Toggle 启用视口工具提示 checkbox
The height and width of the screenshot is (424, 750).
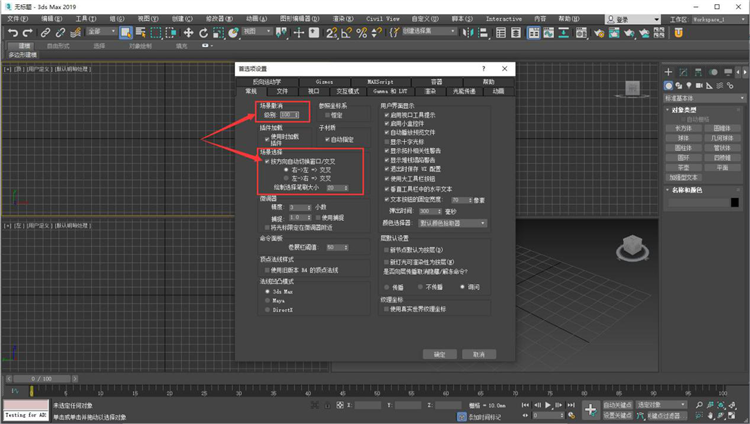[386, 115]
